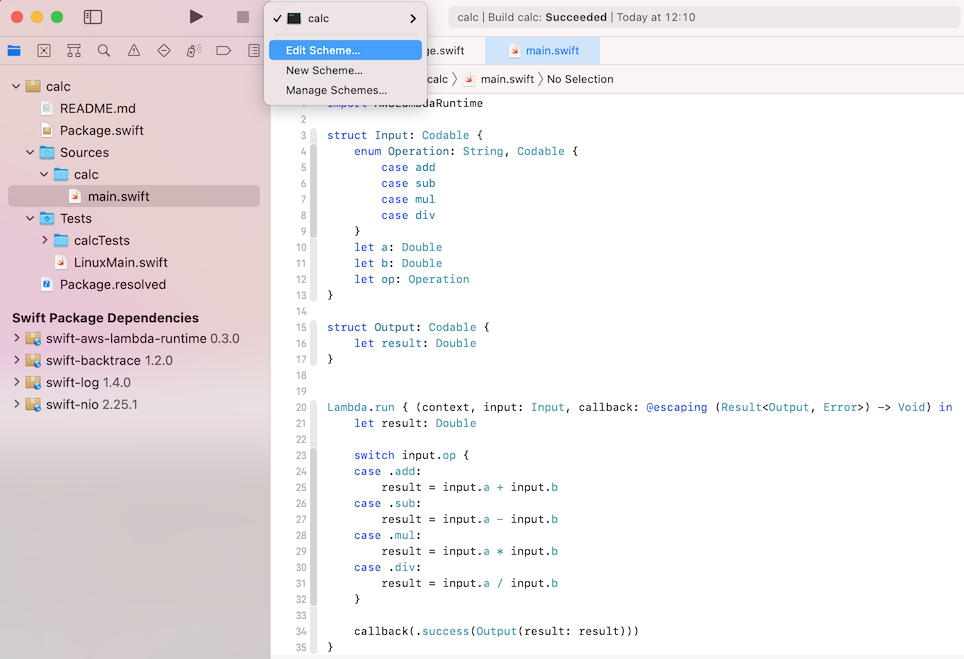Click the struct Input declaration line
The image size is (964, 659).
coord(405,135)
